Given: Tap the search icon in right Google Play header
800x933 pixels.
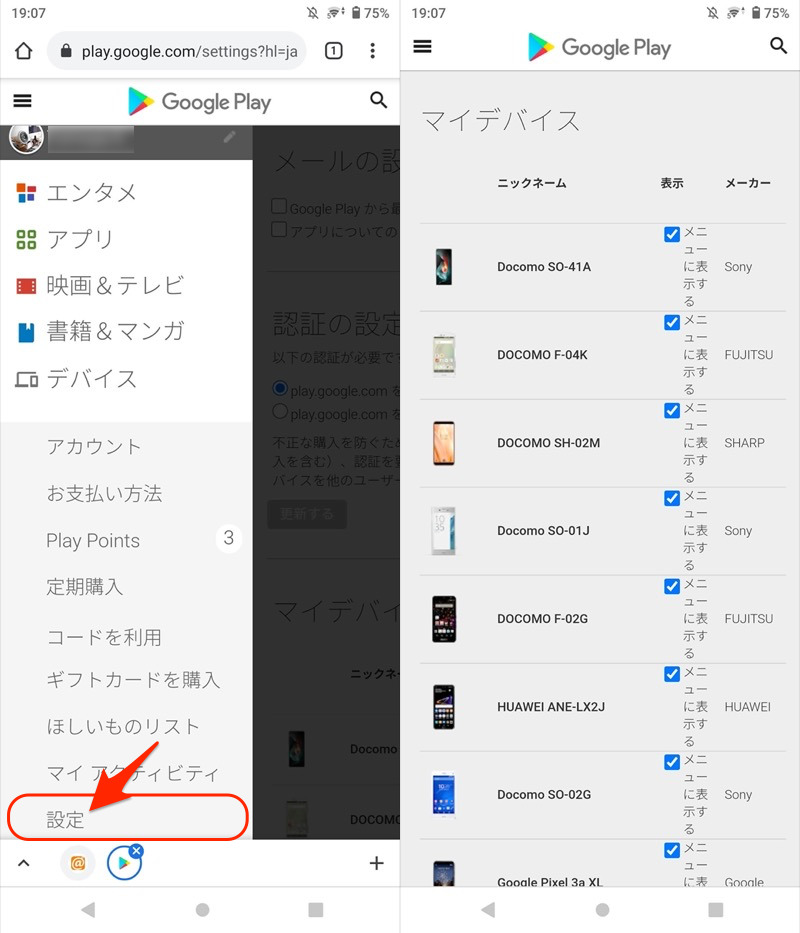Looking at the screenshot, I should click(778, 47).
